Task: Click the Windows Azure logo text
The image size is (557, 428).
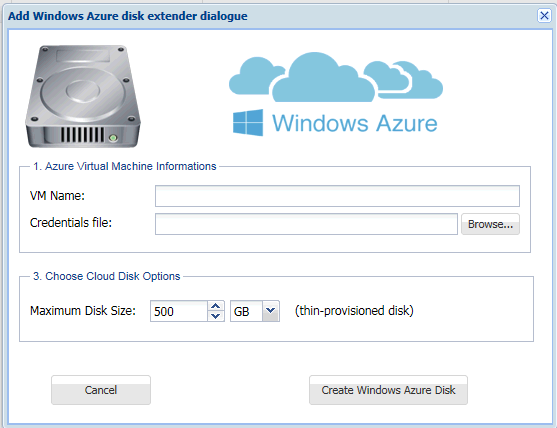Action: pyautogui.click(x=355, y=123)
